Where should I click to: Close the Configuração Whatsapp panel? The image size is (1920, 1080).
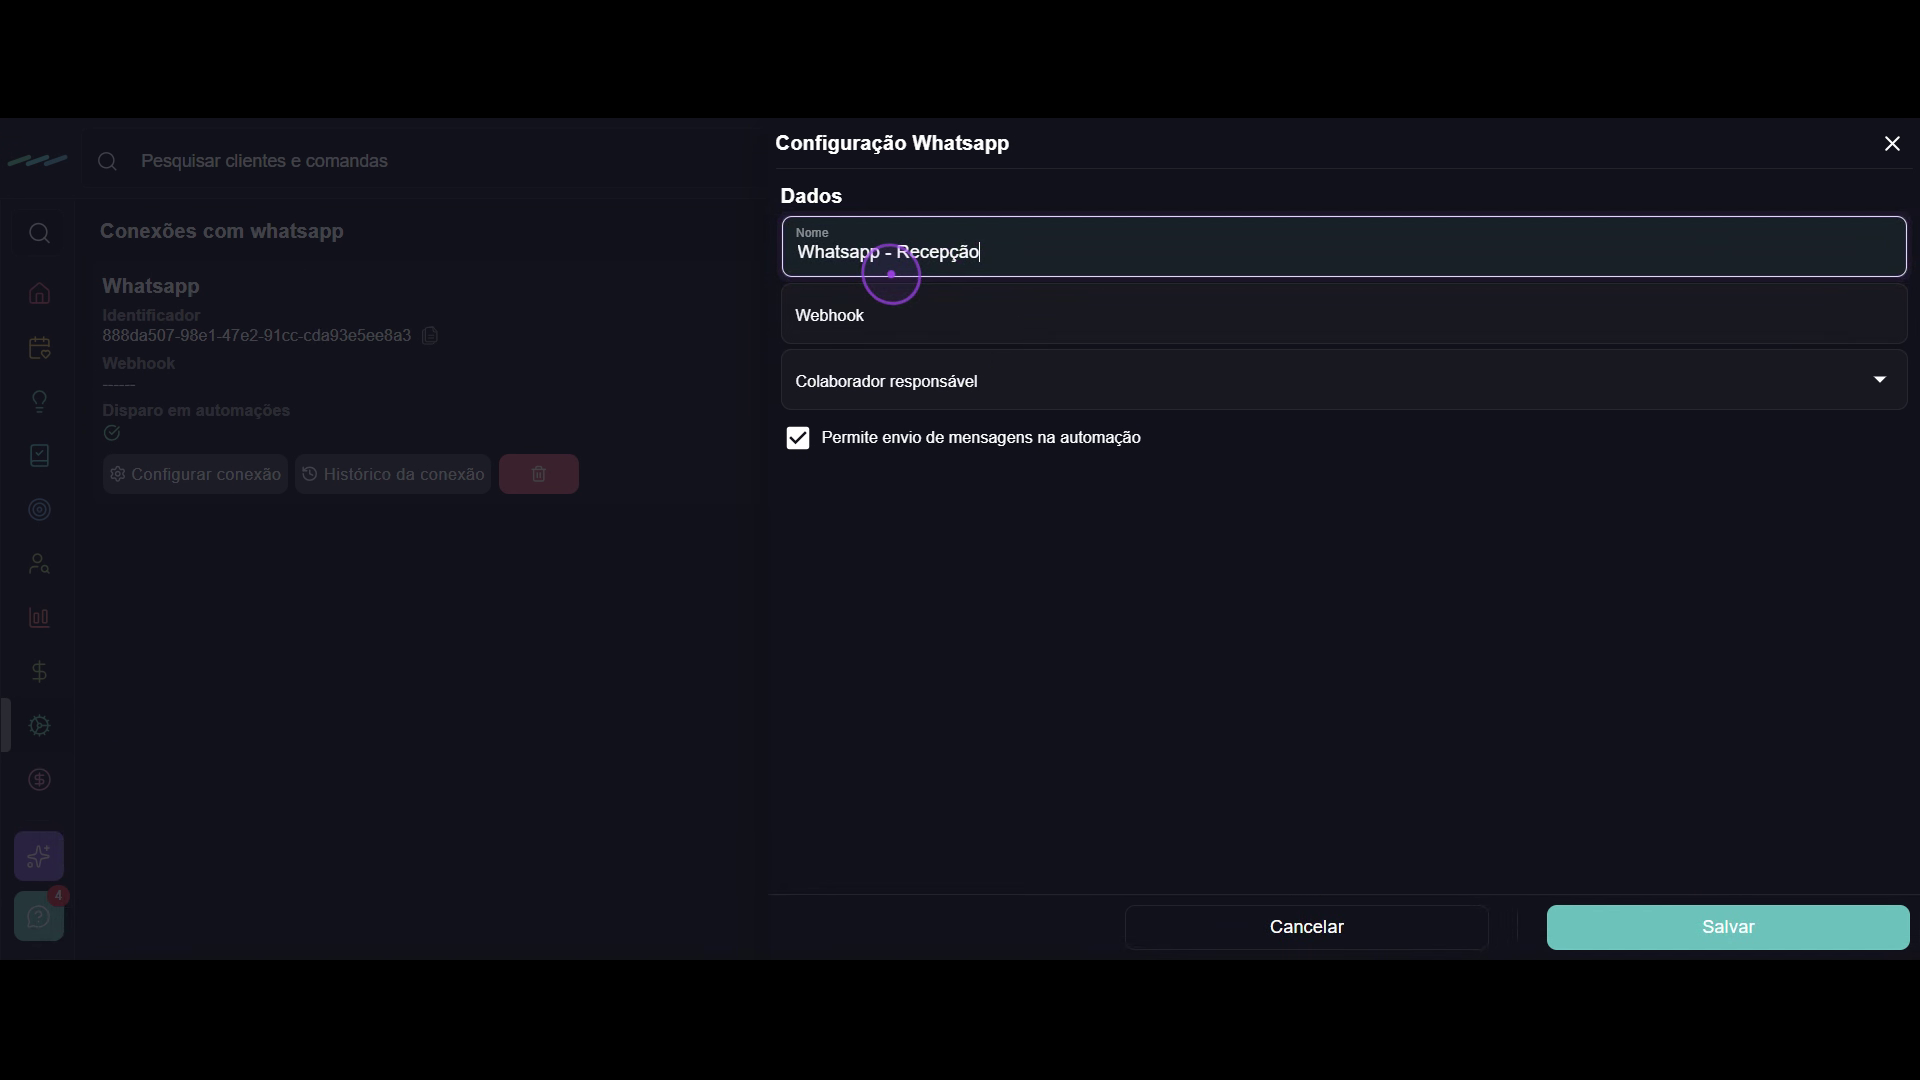(1892, 144)
